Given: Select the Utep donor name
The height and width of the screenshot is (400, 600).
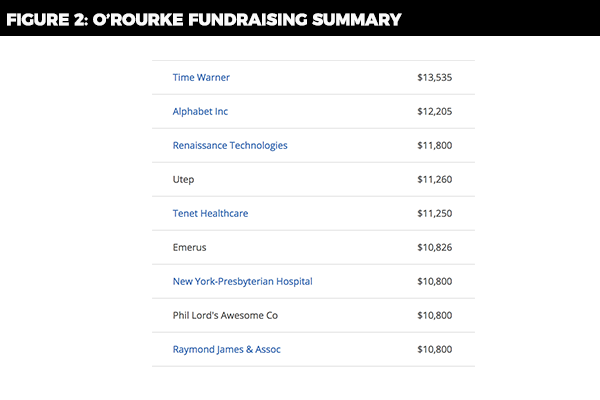Looking at the screenshot, I should point(183,179).
